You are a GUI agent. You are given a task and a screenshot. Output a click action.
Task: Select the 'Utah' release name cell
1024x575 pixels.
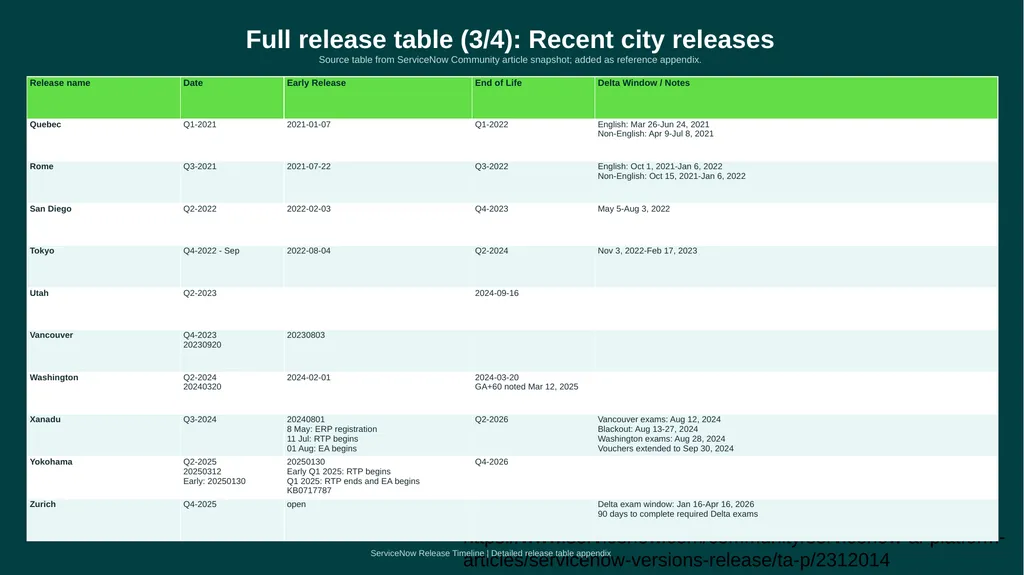coord(103,308)
